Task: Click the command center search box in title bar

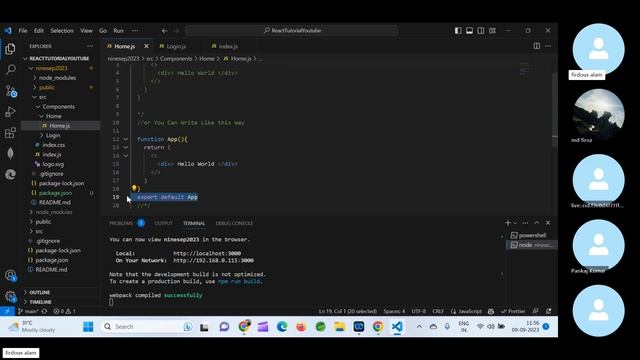Action: (x=292, y=31)
